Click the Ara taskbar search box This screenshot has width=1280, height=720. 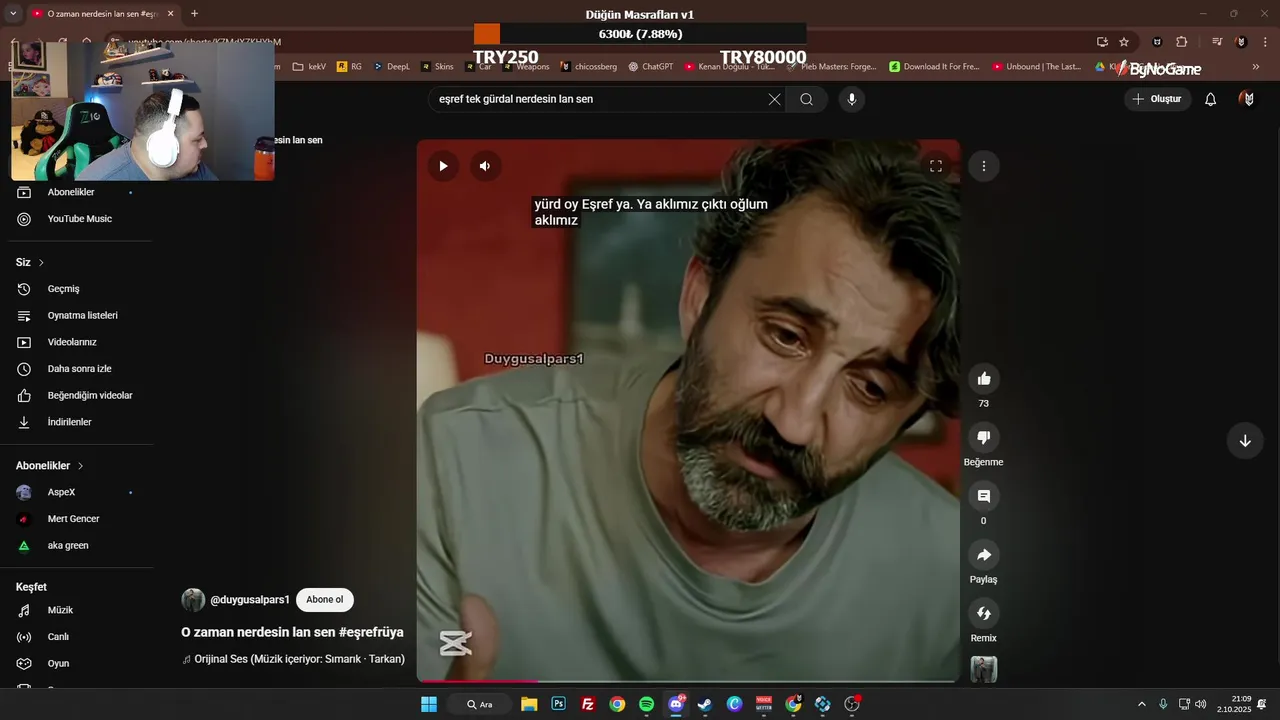[481, 704]
